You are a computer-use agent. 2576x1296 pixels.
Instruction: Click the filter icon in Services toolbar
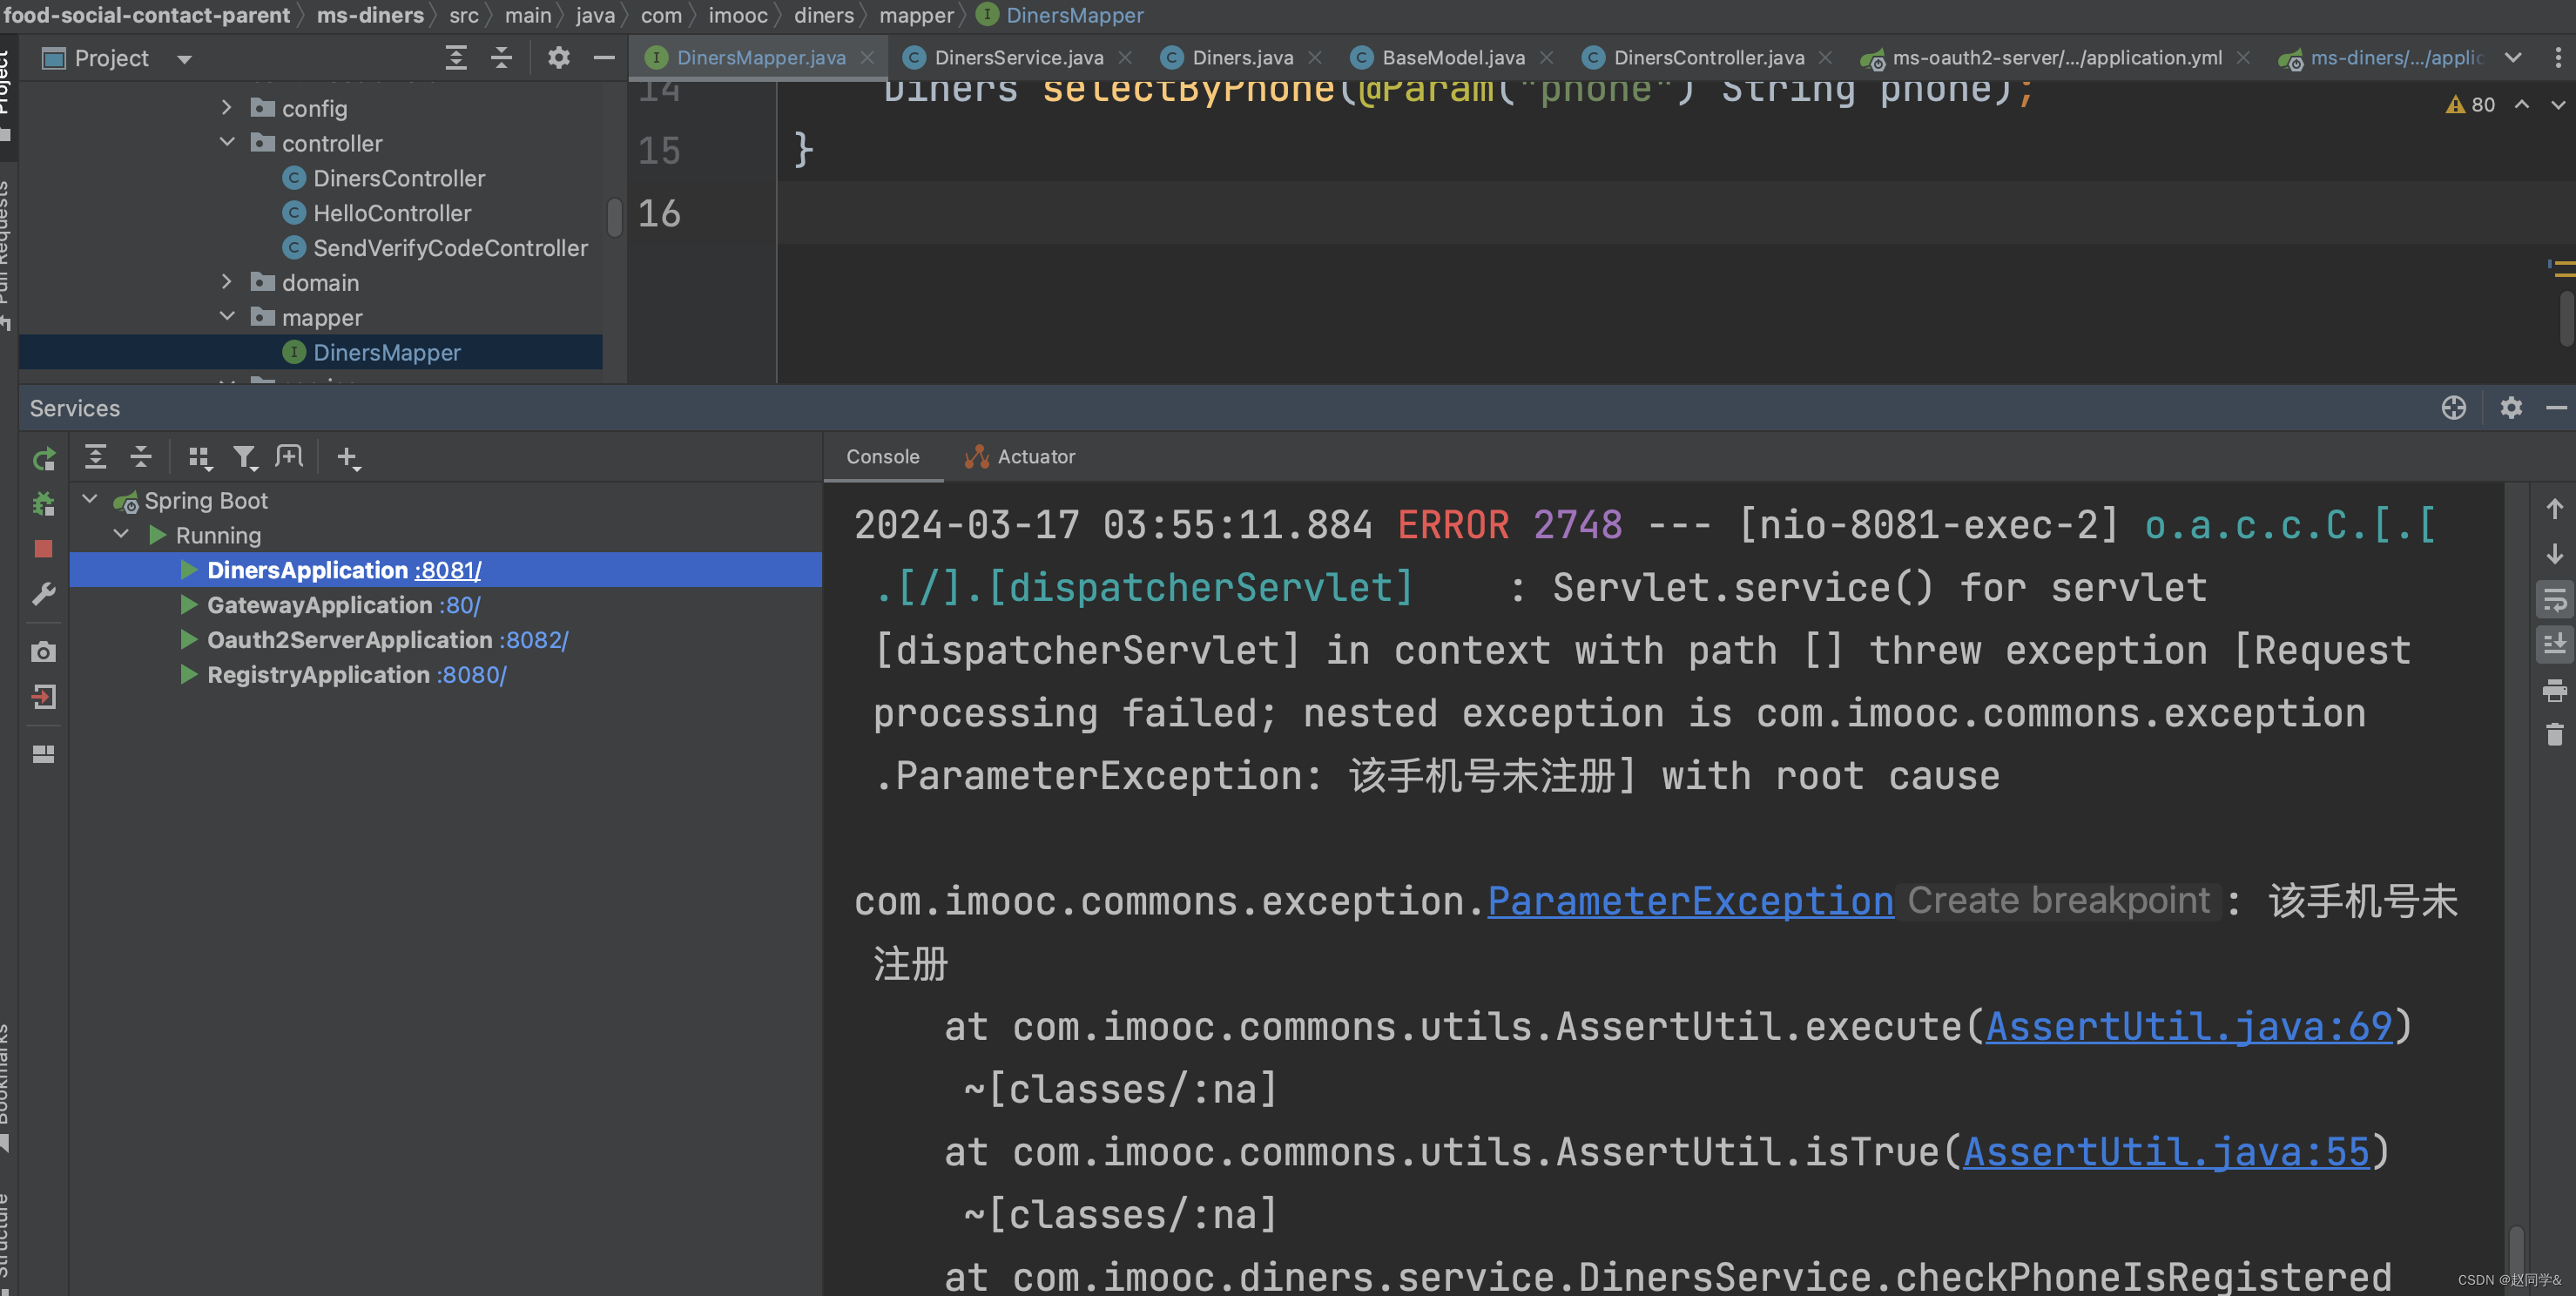[x=244, y=458]
